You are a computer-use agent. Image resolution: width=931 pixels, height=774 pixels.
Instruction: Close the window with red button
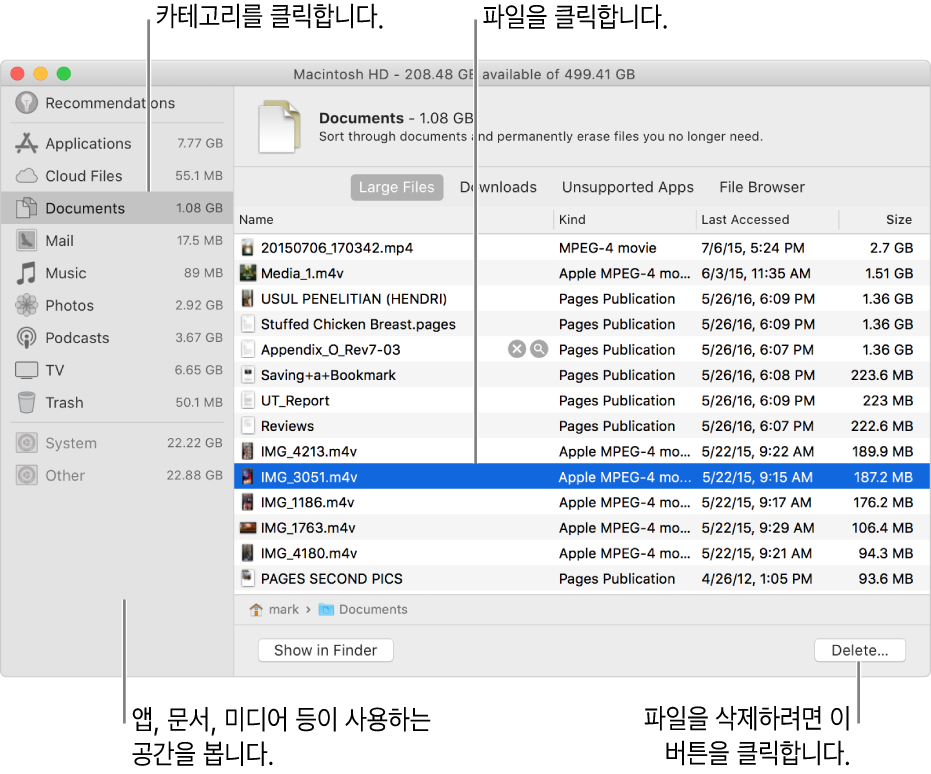(17, 74)
